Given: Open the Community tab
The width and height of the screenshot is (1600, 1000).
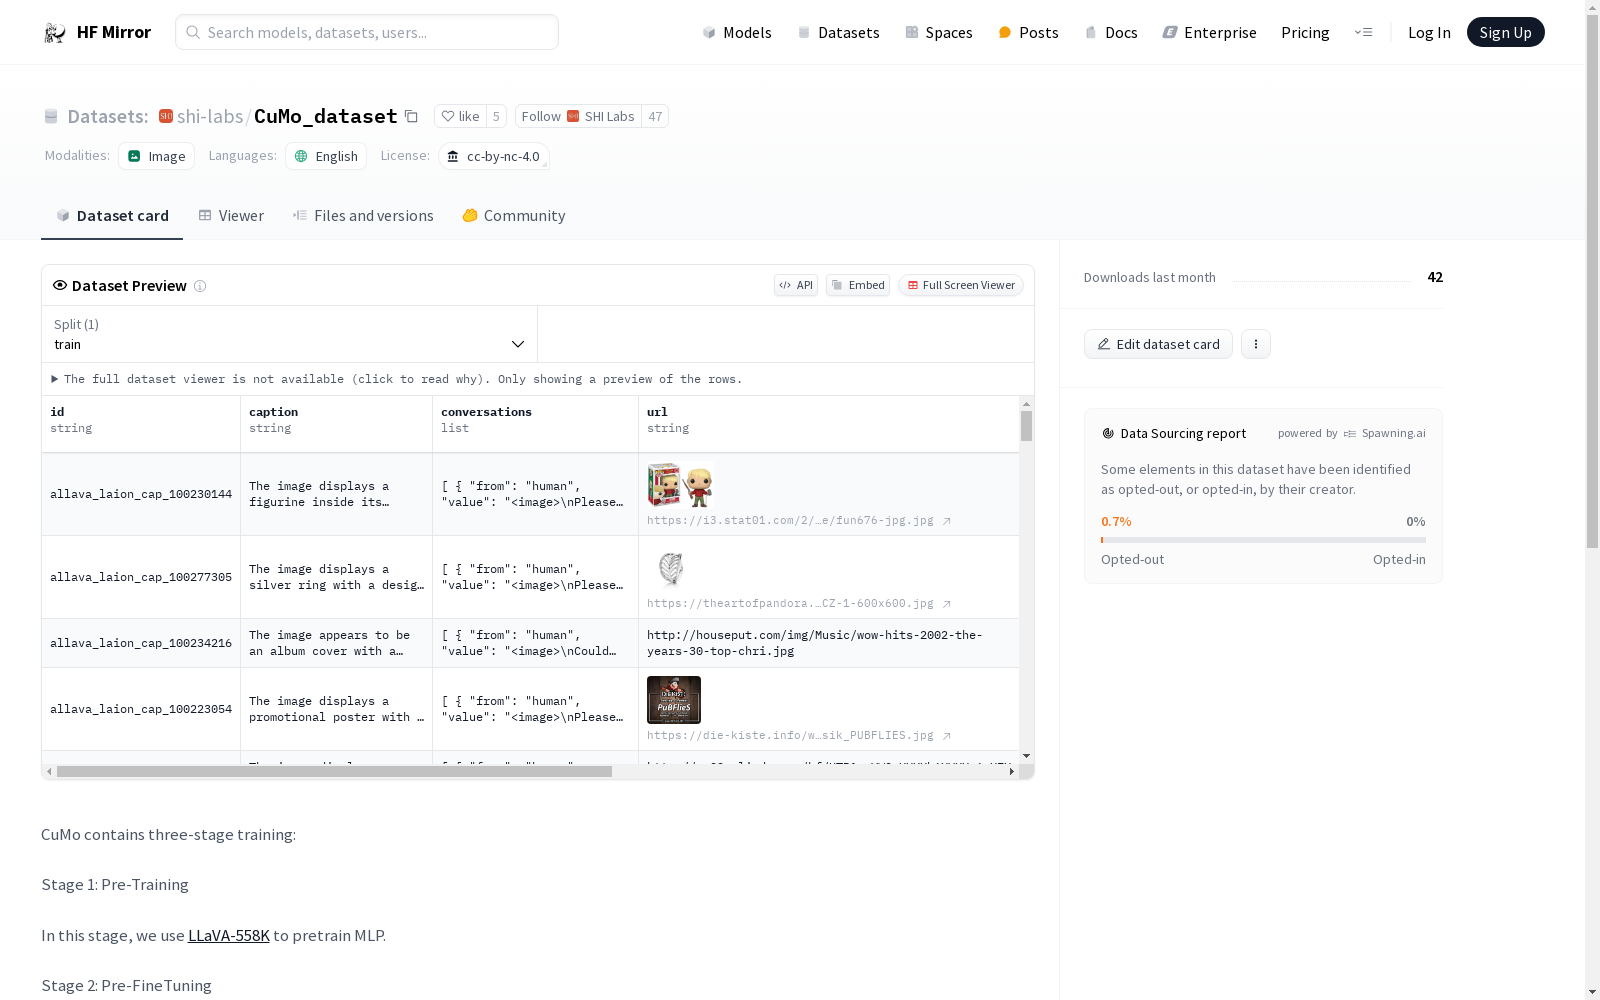Looking at the screenshot, I should [x=514, y=216].
